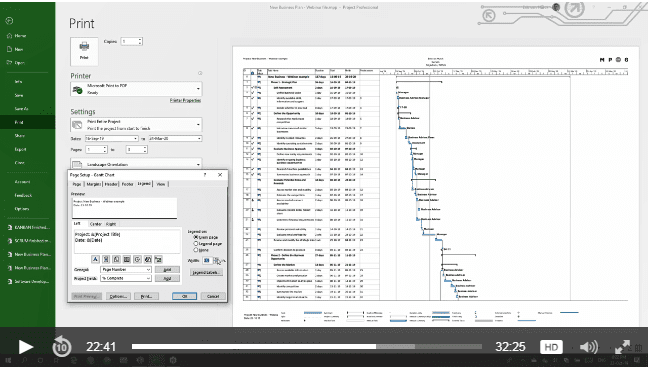The image size is (649, 367).
Task: Seek on the video progress bar
Action: (307, 346)
